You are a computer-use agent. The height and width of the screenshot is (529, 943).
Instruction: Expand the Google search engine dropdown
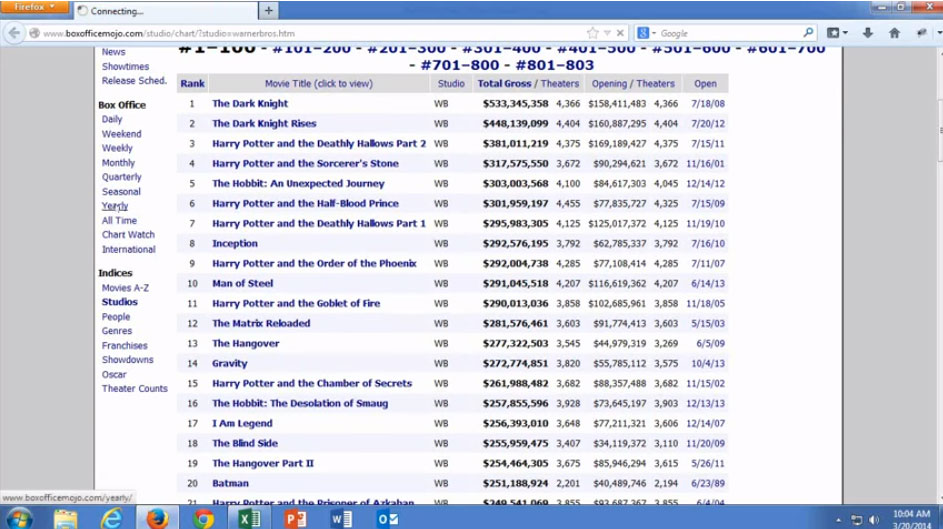pyautogui.click(x=647, y=33)
